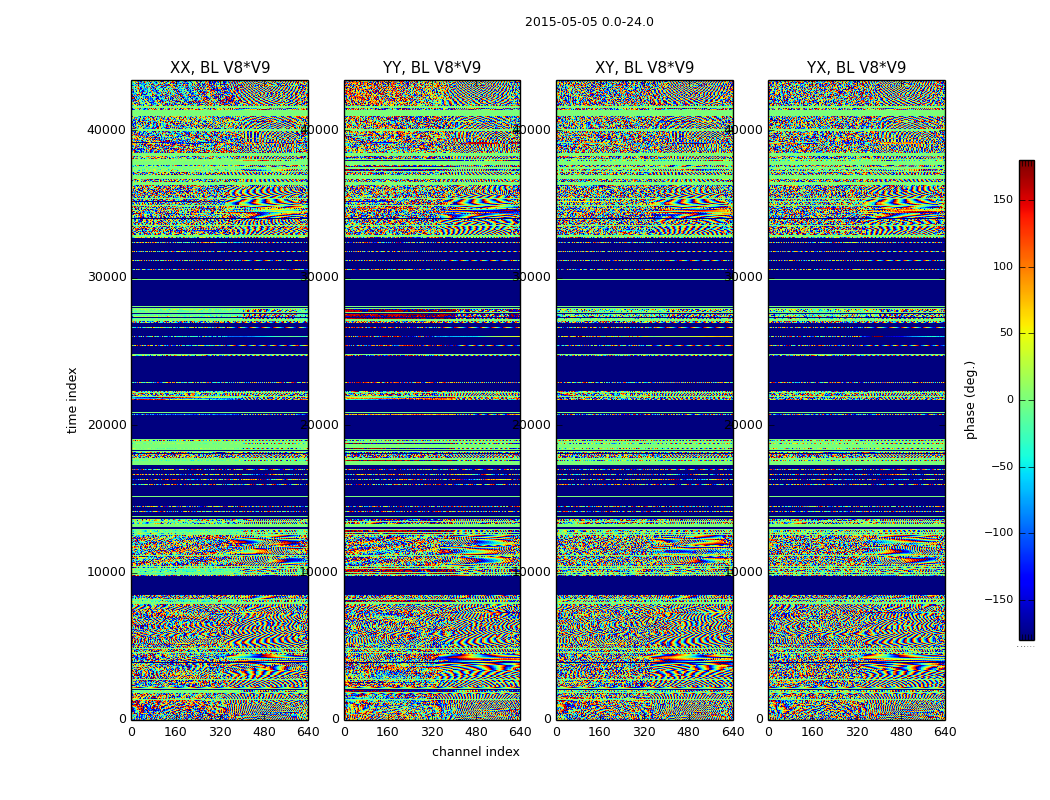Click inside the XY phase plot panel
Screen dimensions: 1050x800
point(644,400)
